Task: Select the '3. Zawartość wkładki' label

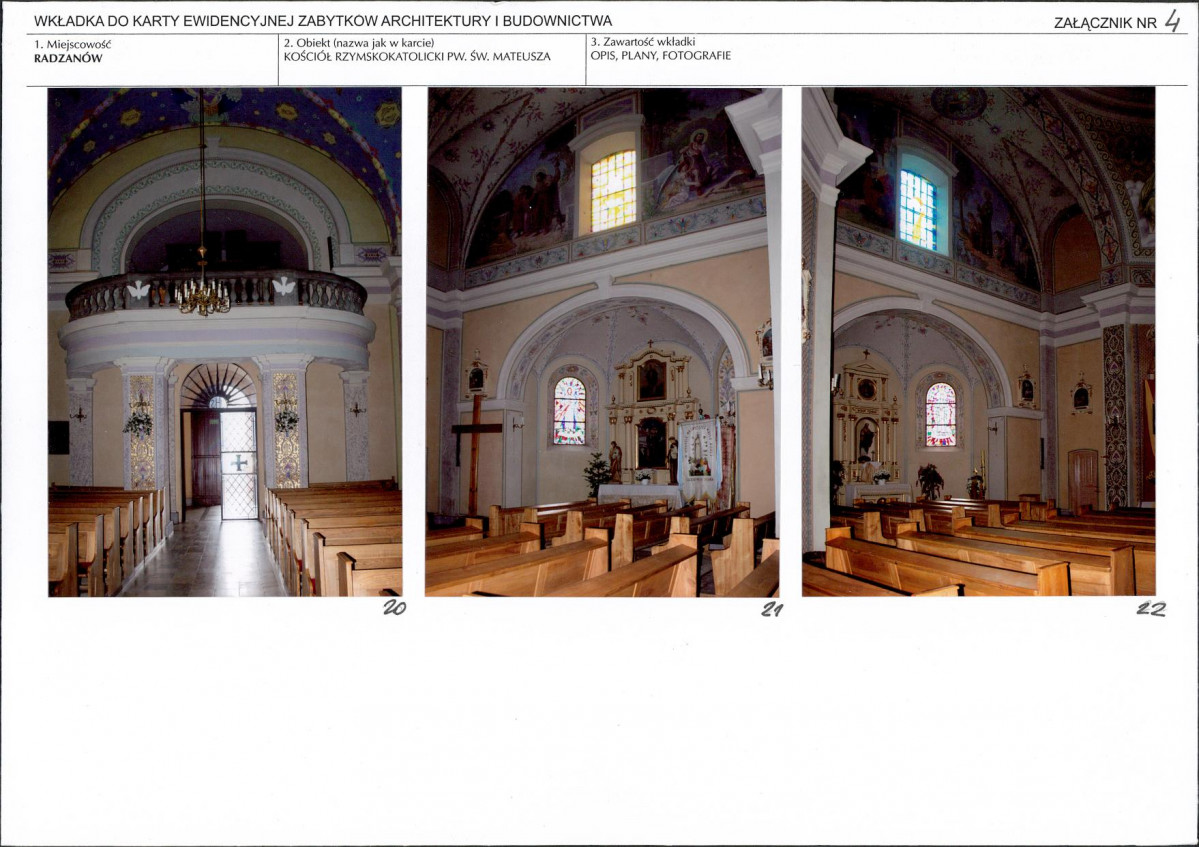Action: pyautogui.click(x=642, y=42)
